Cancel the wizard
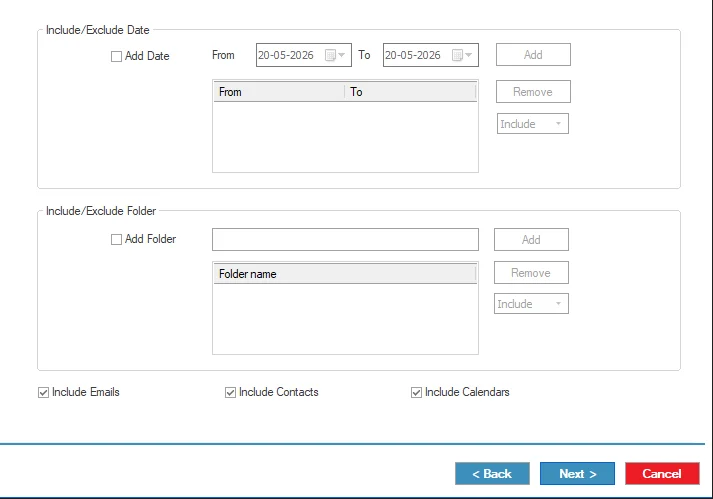The height and width of the screenshot is (499, 713). 662,474
